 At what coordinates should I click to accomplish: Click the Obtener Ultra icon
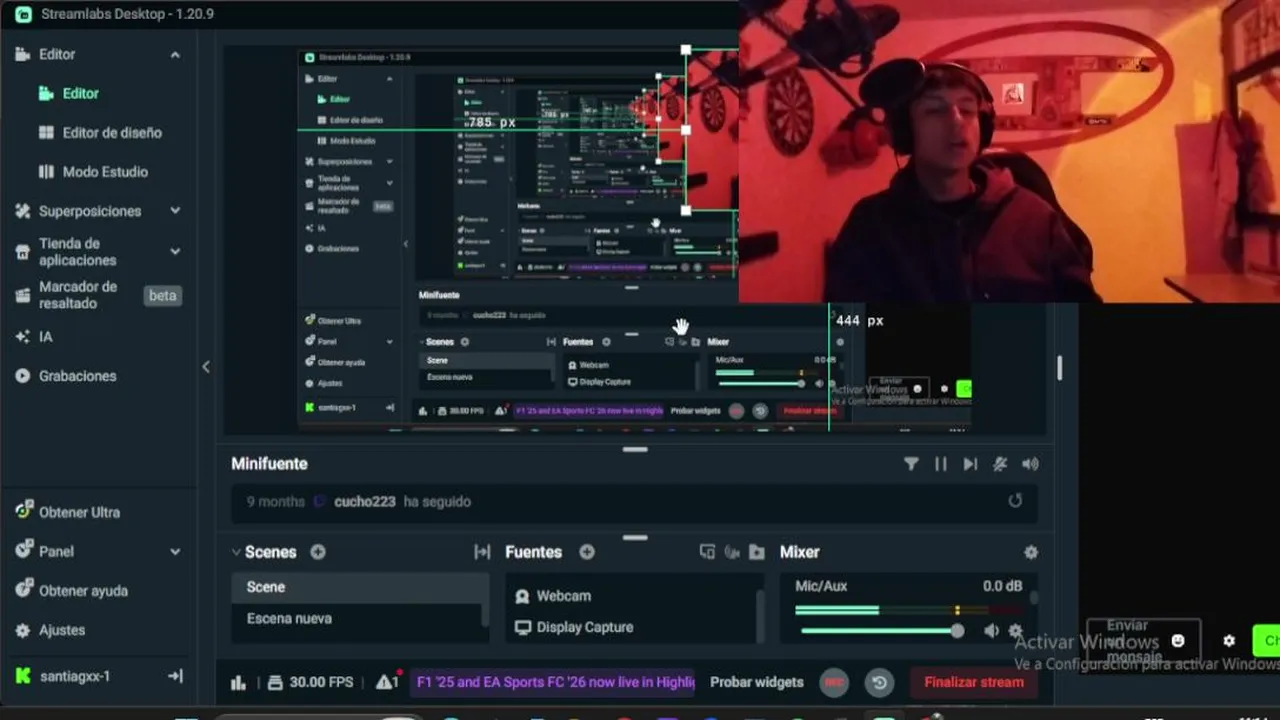24,511
